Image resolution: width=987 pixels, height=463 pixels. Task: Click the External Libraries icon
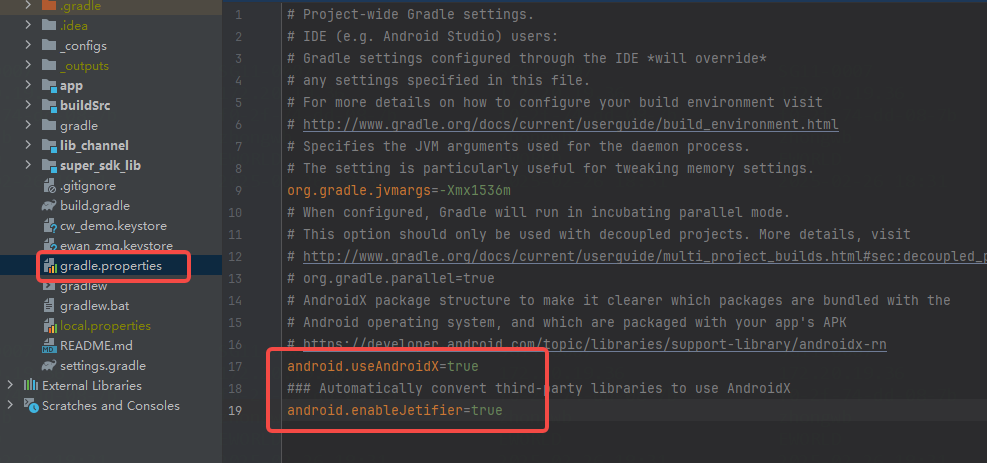click(31, 385)
